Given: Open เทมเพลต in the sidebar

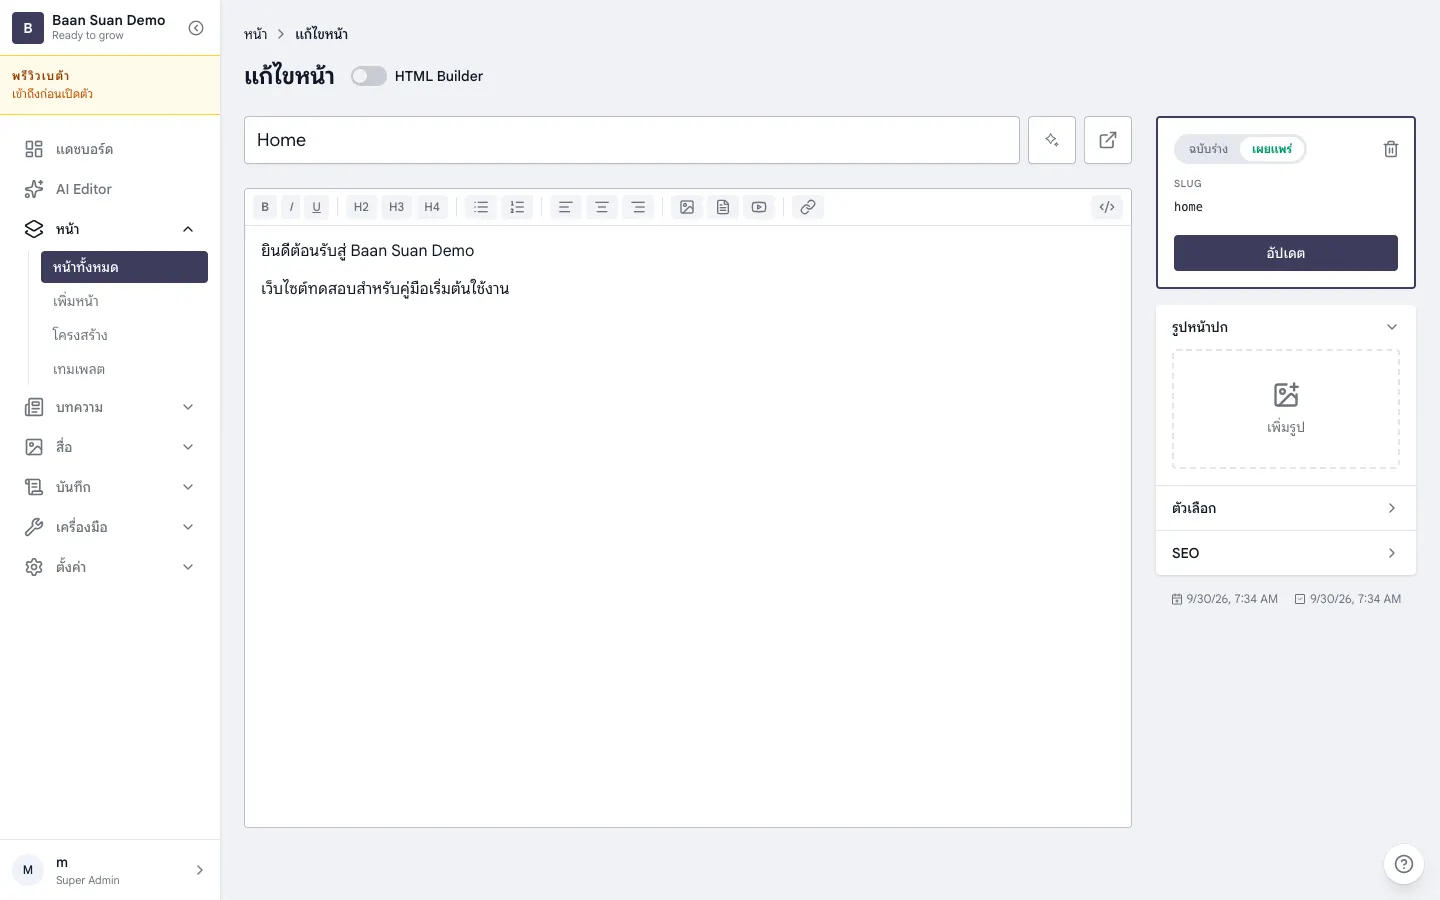Looking at the screenshot, I should [124, 369].
